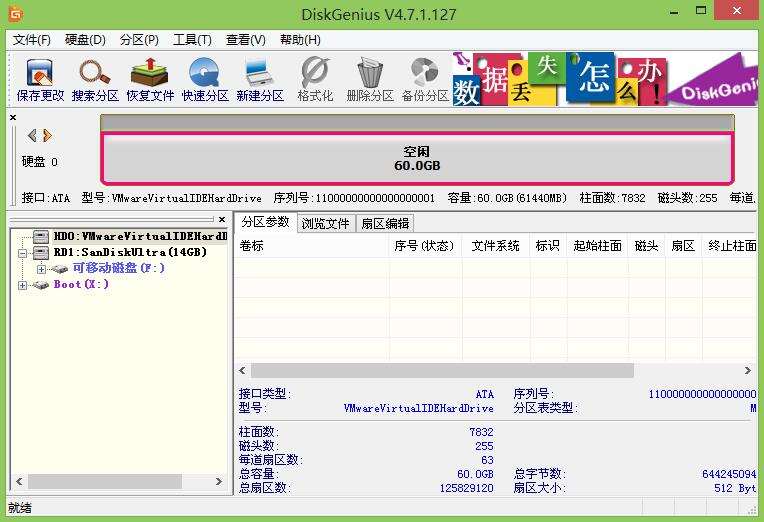
Task: Click the DiskGenius app icon in title bar
Action: point(16,14)
